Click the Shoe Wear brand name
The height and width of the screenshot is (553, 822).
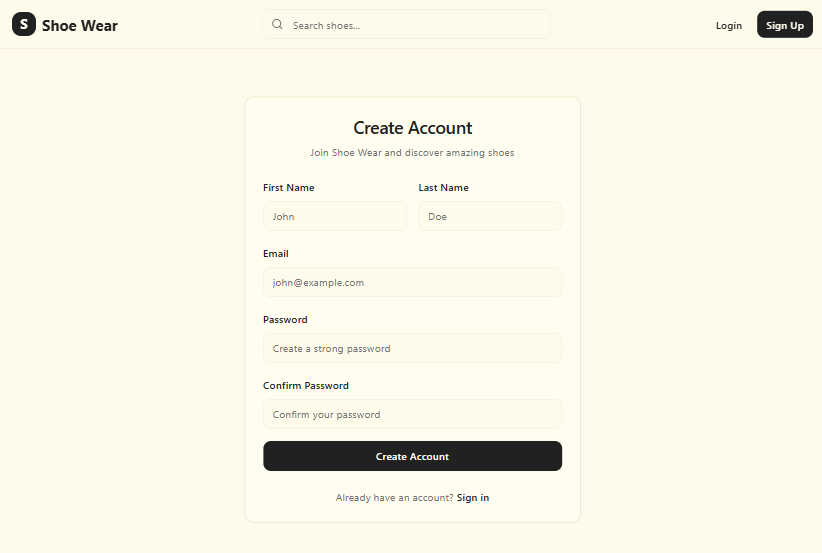[x=80, y=26]
